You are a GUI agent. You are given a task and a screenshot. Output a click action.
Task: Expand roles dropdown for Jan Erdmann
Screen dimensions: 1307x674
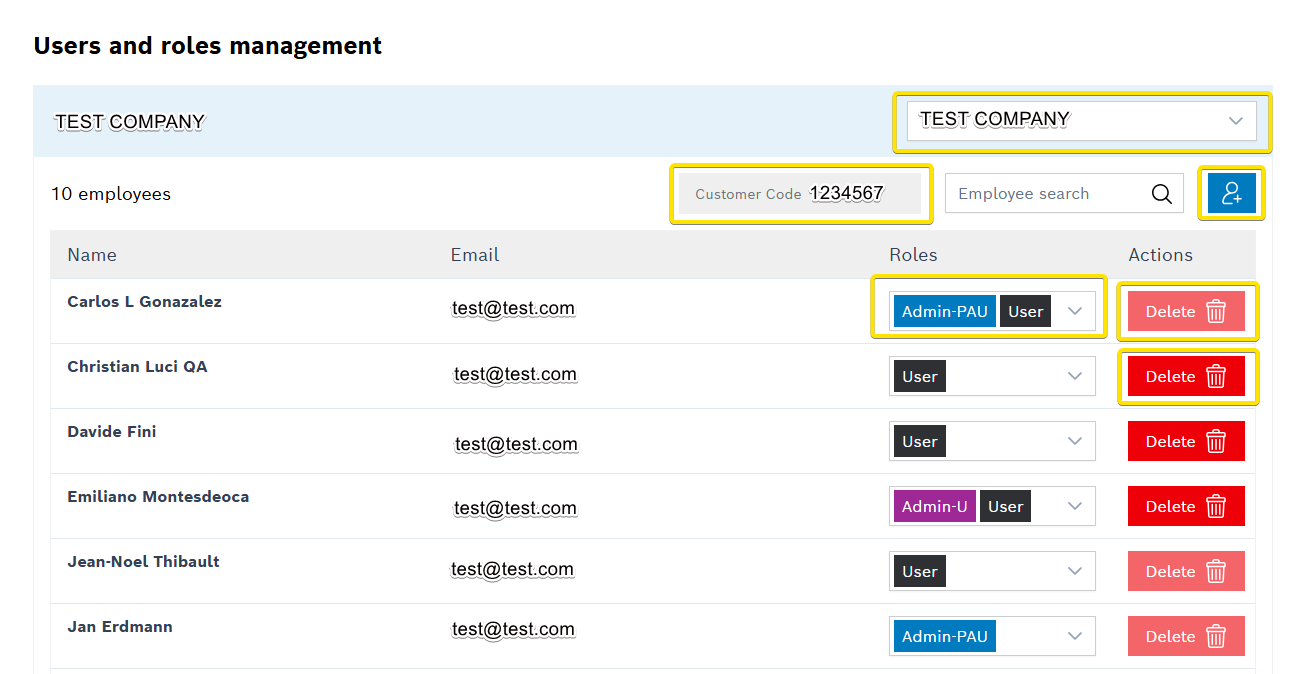point(1075,636)
